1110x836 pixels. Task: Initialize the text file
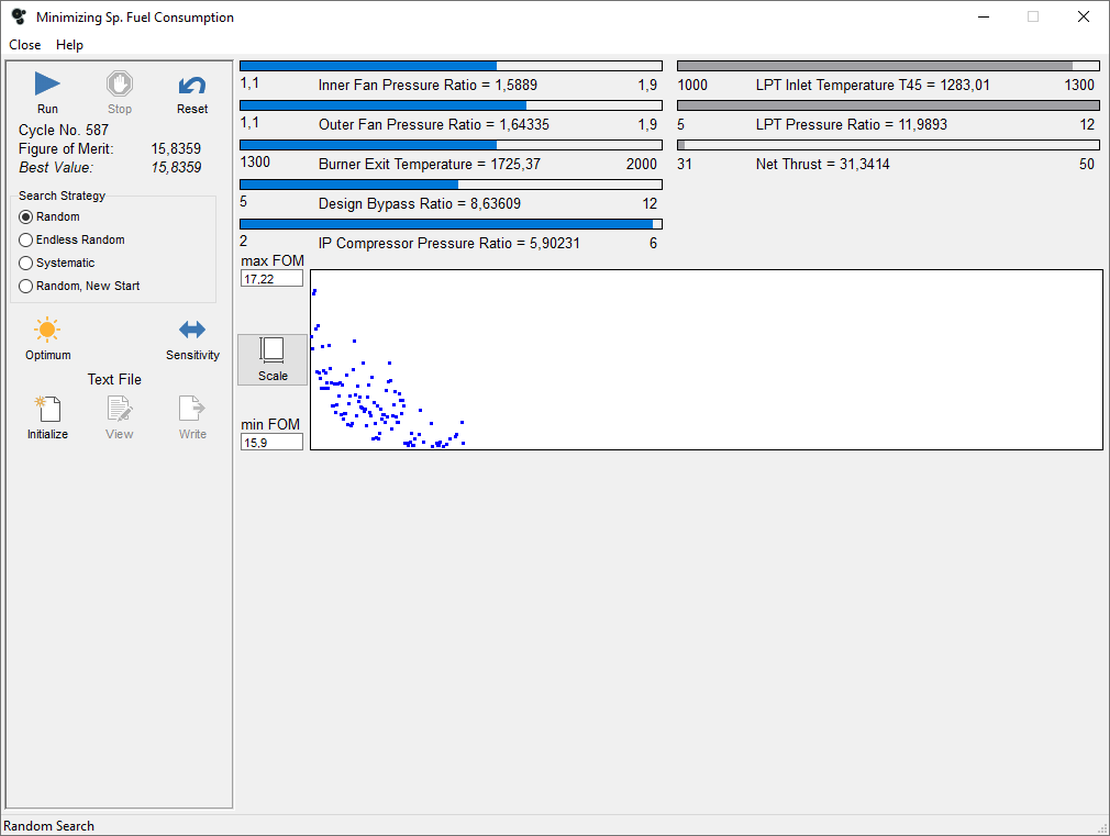point(47,409)
